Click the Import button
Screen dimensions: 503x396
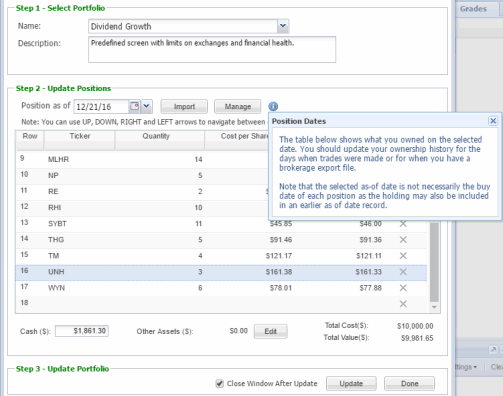(184, 106)
